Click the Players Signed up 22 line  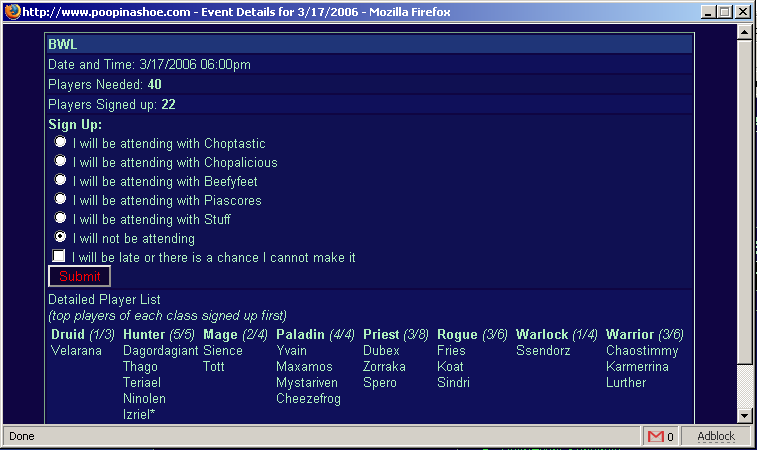pyautogui.click(x=370, y=104)
